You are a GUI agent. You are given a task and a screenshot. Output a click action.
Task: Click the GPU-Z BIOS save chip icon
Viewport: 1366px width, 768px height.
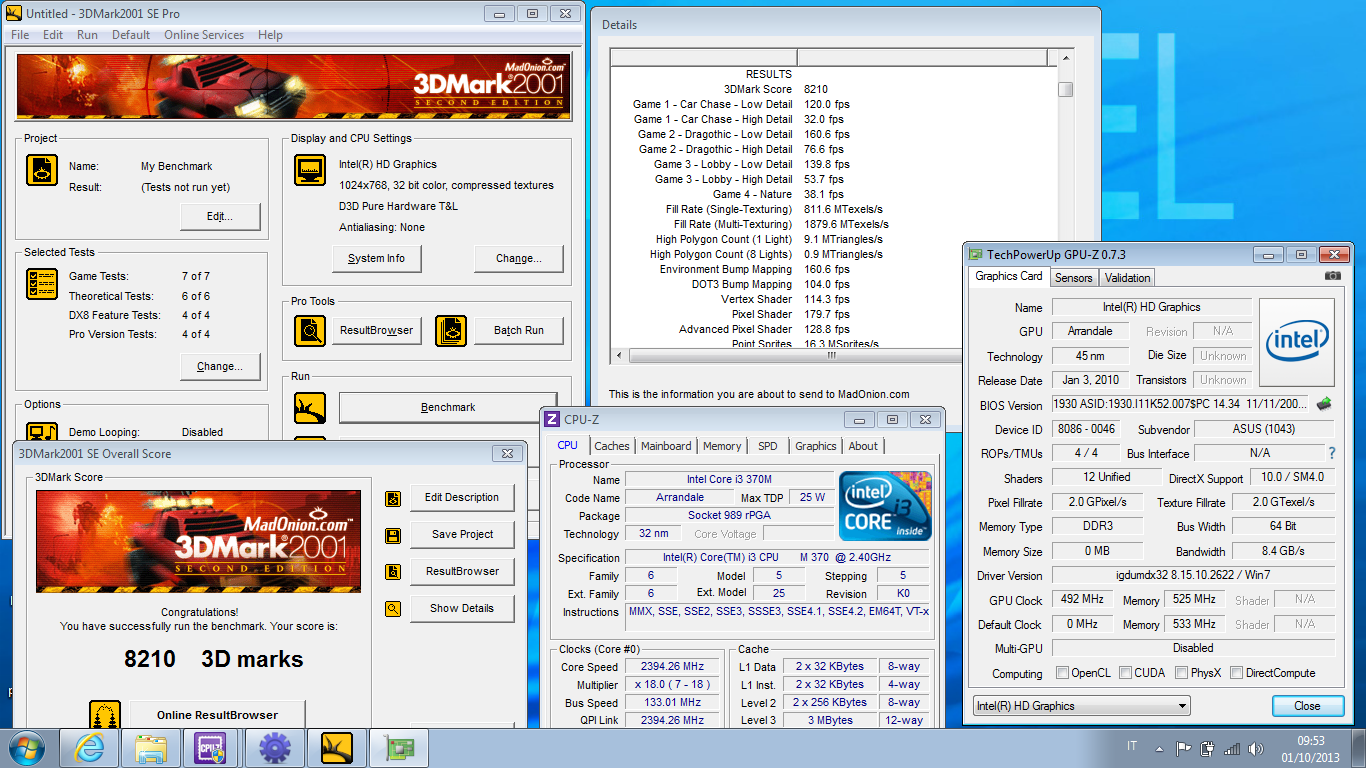[1323, 404]
